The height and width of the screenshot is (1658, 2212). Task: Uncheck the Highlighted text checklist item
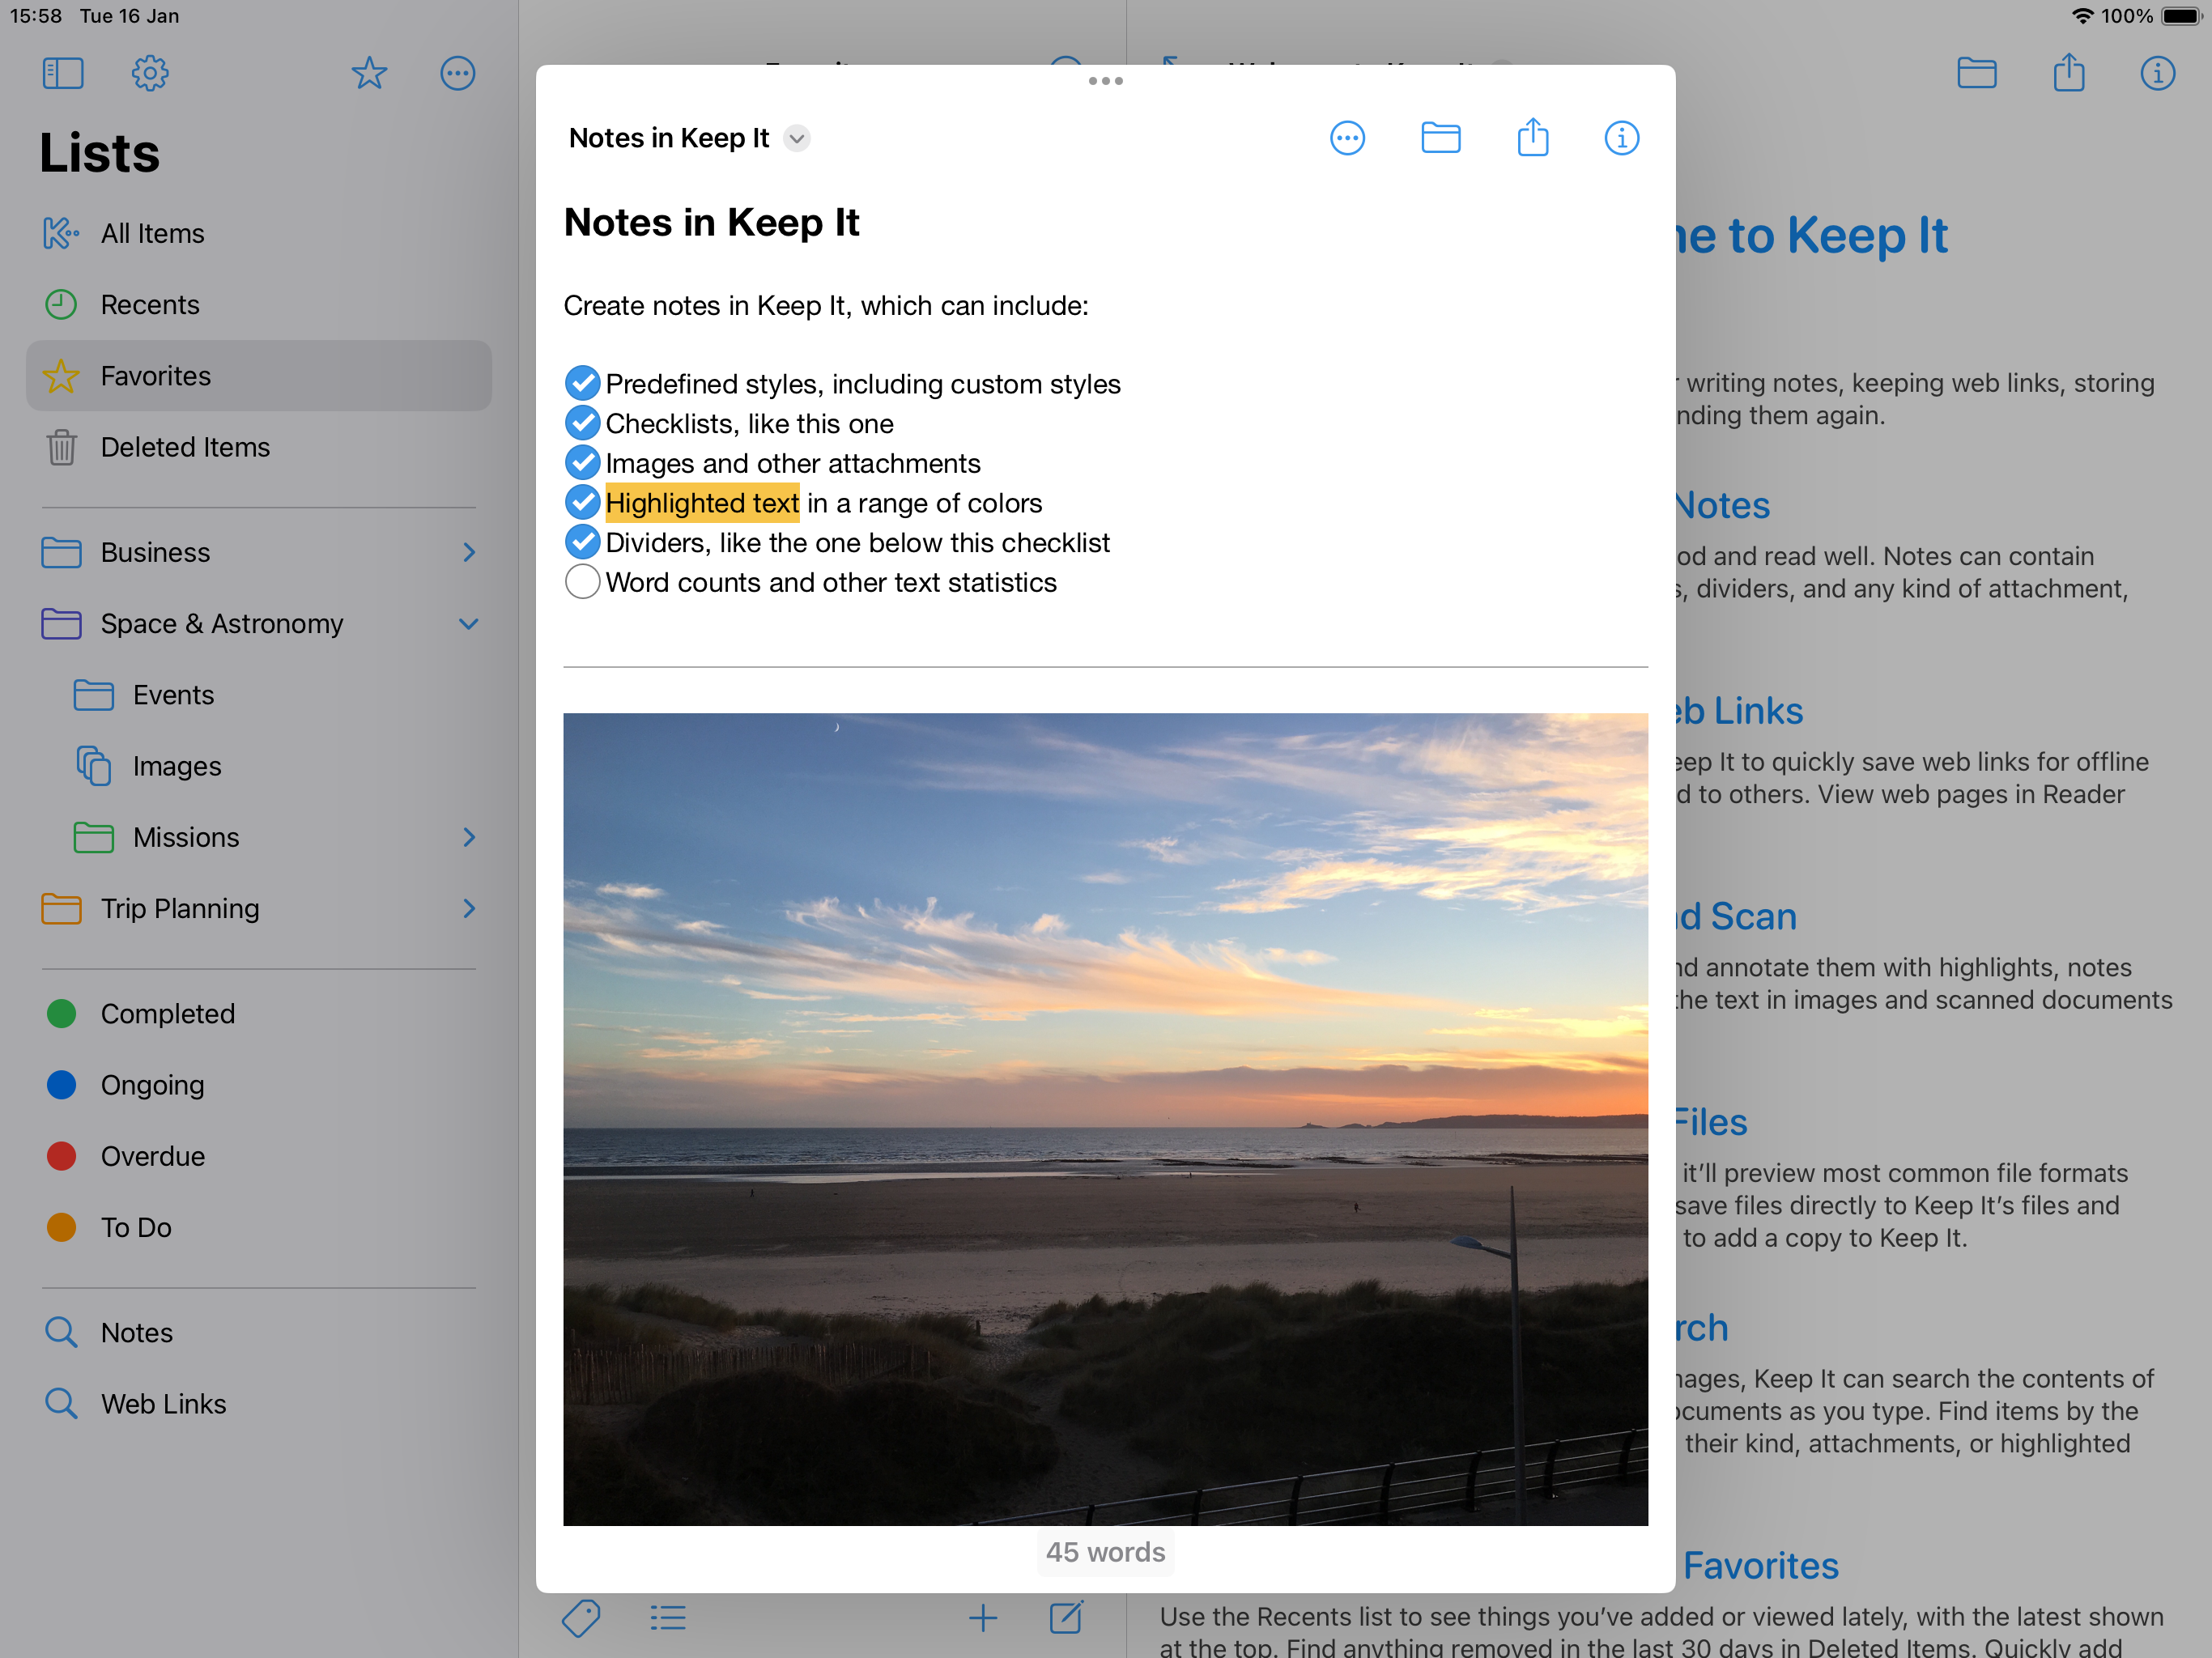tap(582, 502)
